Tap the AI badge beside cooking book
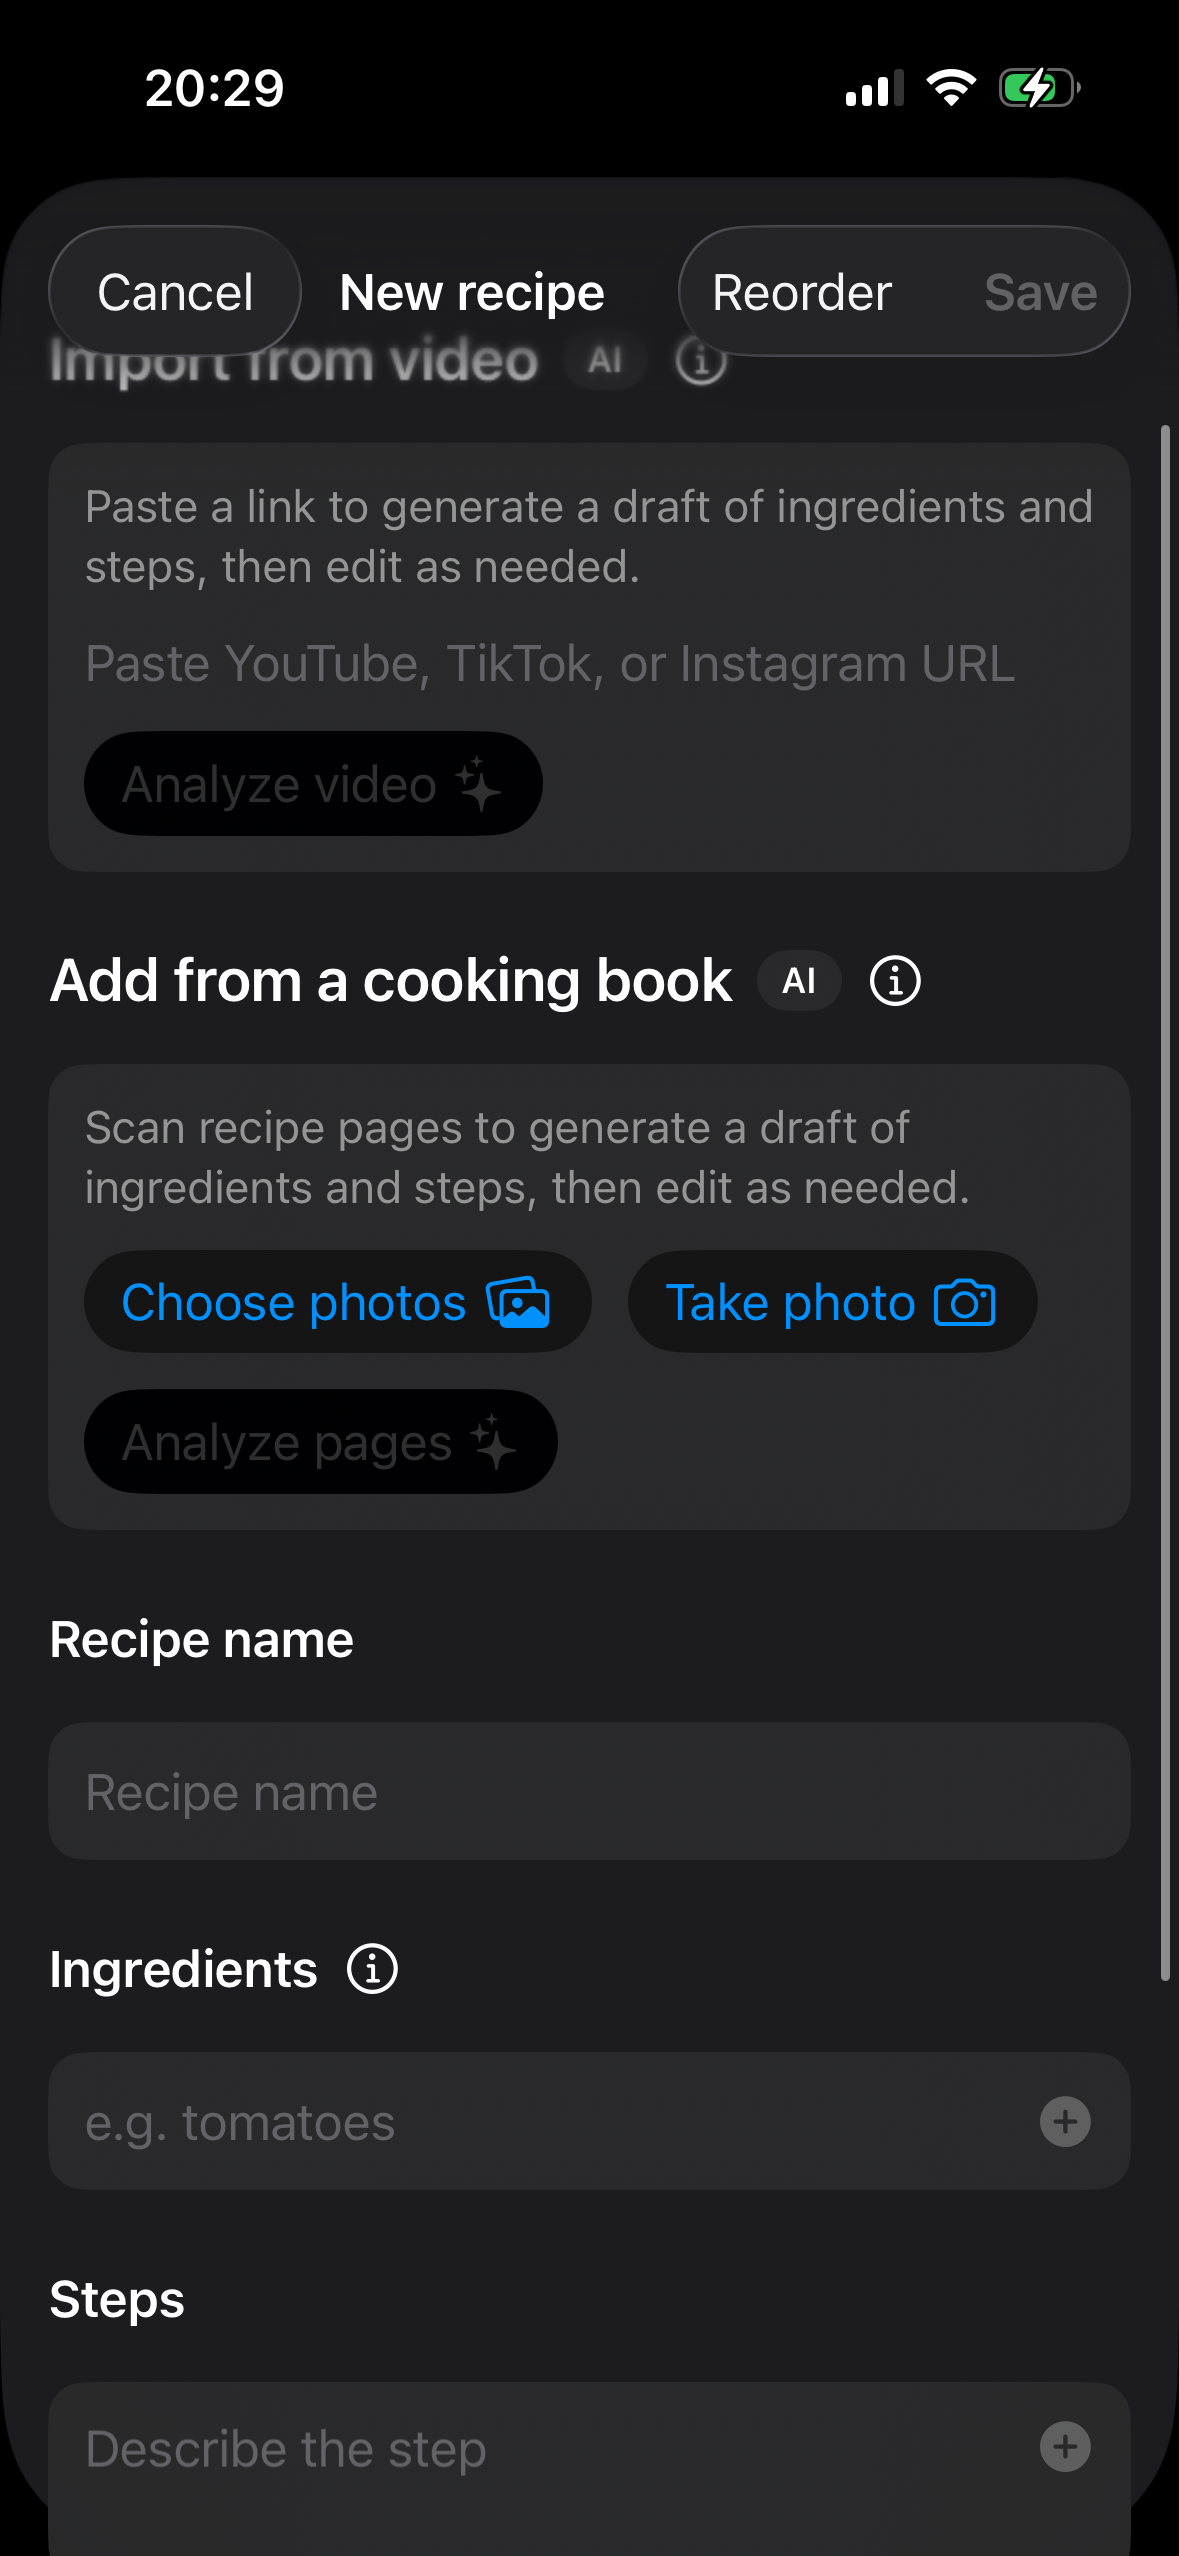 [x=799, y=981]
